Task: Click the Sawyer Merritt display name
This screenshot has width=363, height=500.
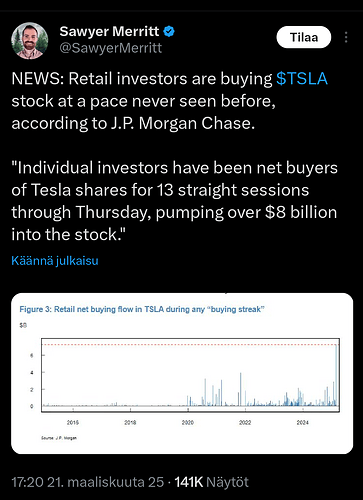Action: click(x=109, y=32)
